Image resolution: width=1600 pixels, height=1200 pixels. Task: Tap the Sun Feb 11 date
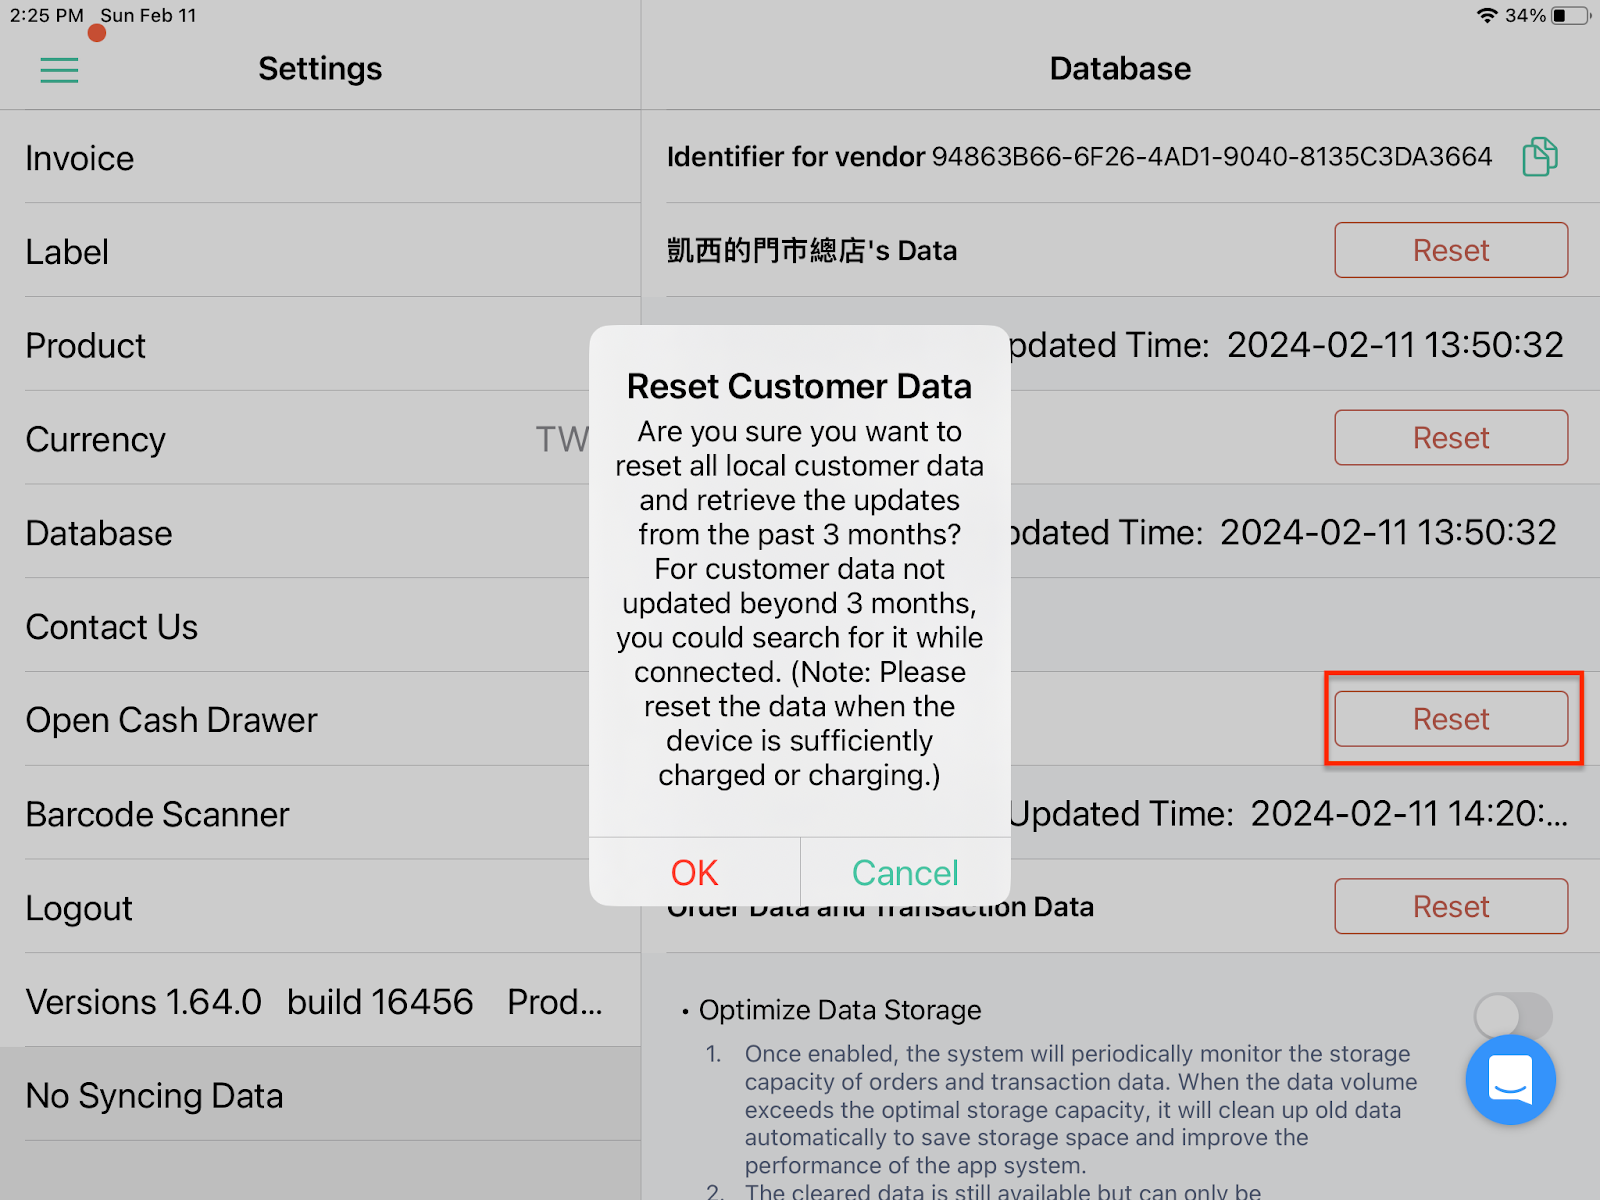[x=148, y=16]
